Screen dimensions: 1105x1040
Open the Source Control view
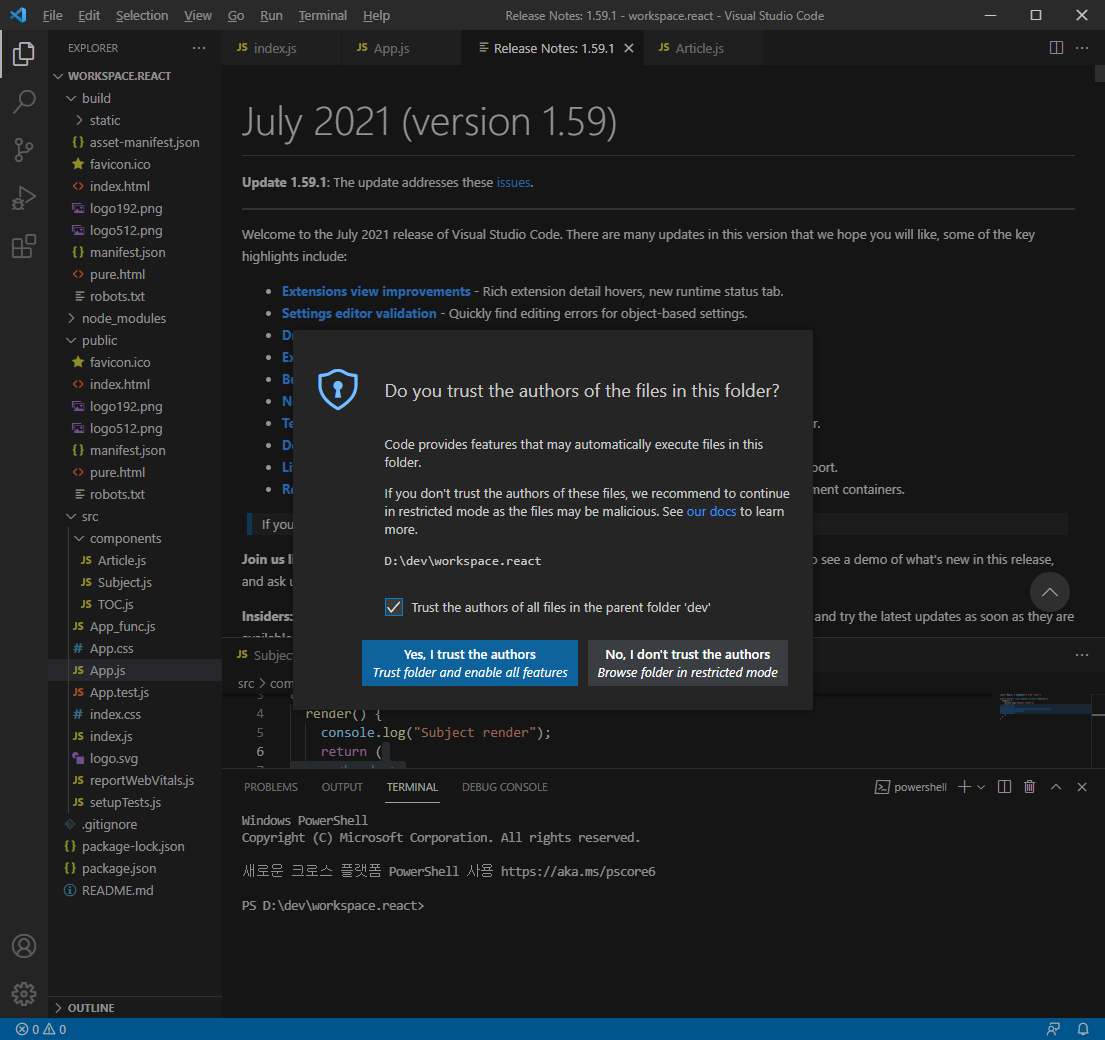pos(24,149)
